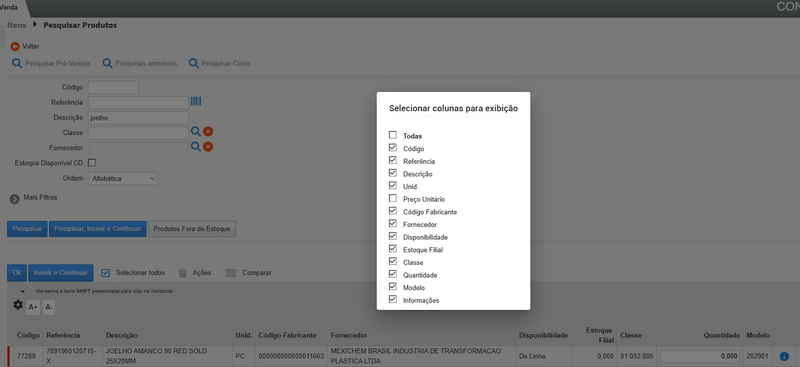Uncheck the Informações column checkbox
Image resolution: width=800 pixels, height=367 pixels.
click(x=392, y=299)
